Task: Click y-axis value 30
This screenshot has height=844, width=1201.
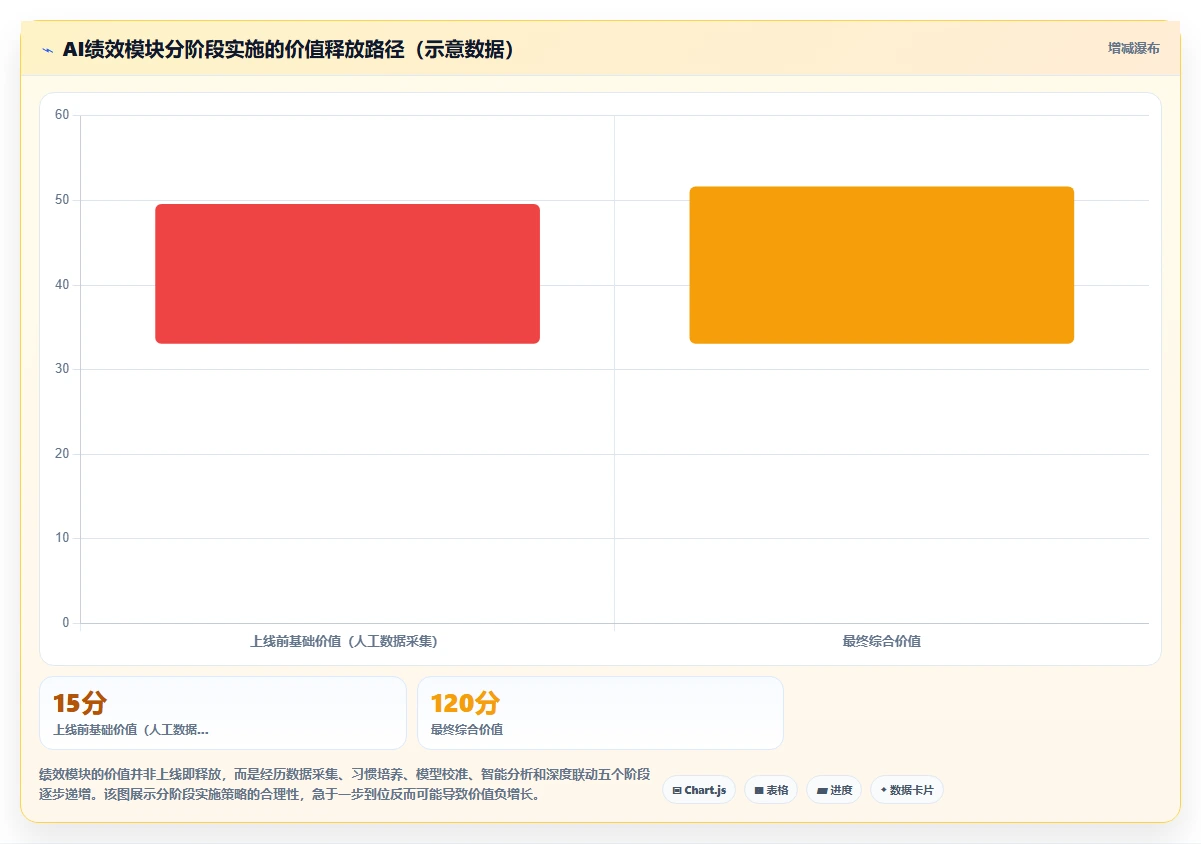Action: (62, 369)
